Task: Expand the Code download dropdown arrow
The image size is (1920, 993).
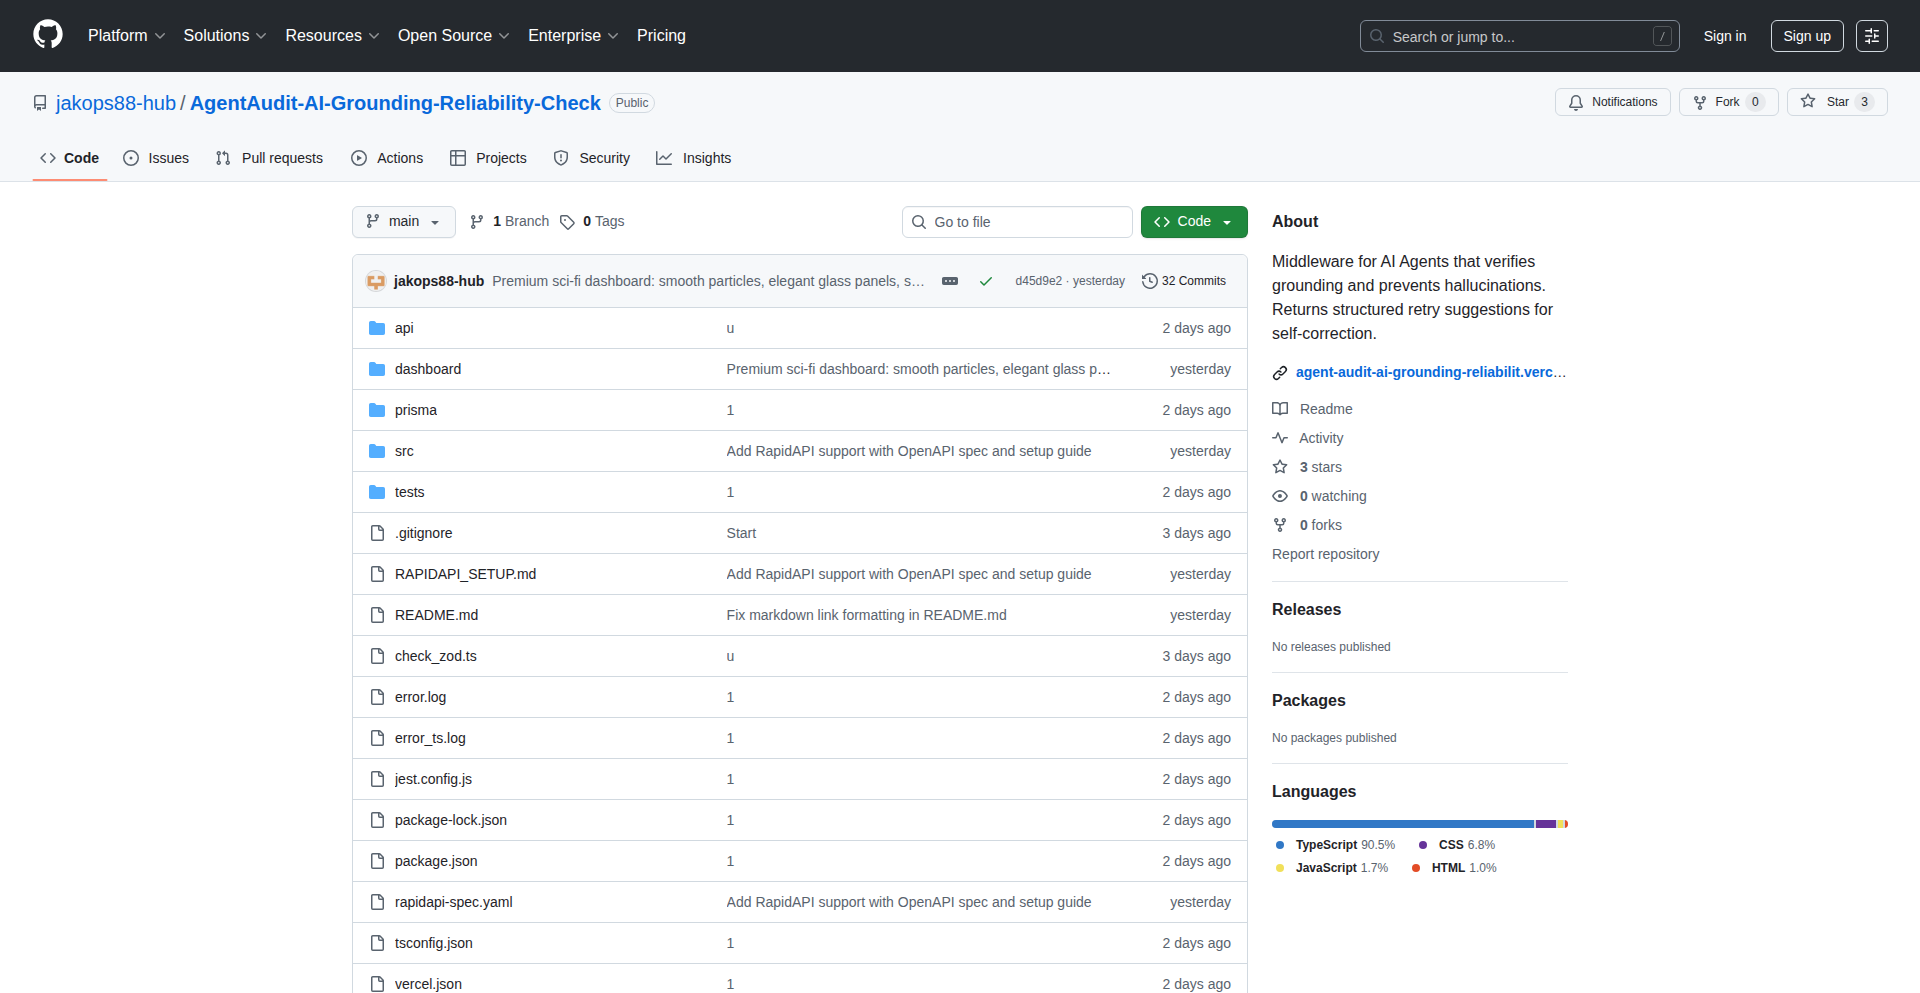Action: pos(1227,221)
